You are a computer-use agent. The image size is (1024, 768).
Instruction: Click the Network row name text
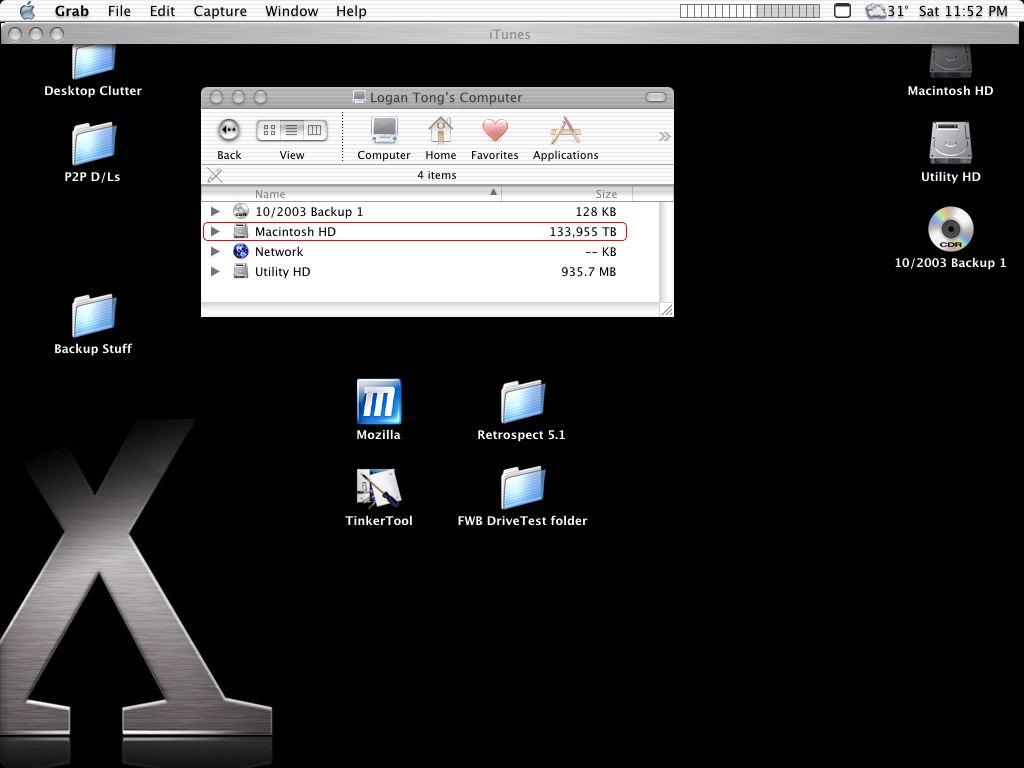(279, 251)
